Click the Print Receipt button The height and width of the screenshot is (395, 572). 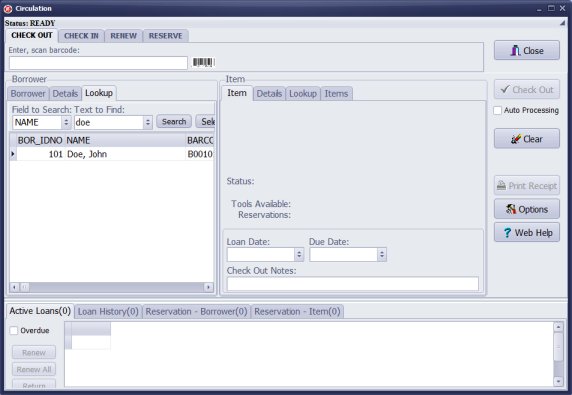pos(527,186)
